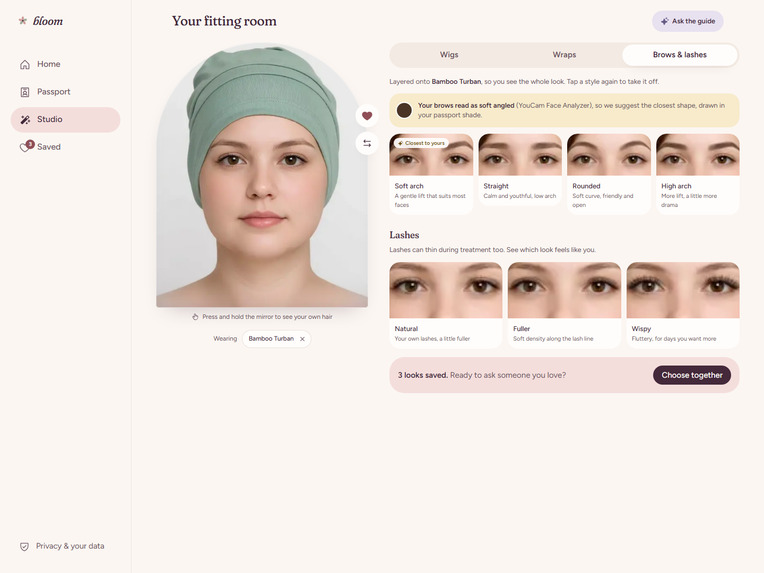764x573 pixels.
Task: Click the hand press-and-hold hint icon
Action: (x=195, y=317)
